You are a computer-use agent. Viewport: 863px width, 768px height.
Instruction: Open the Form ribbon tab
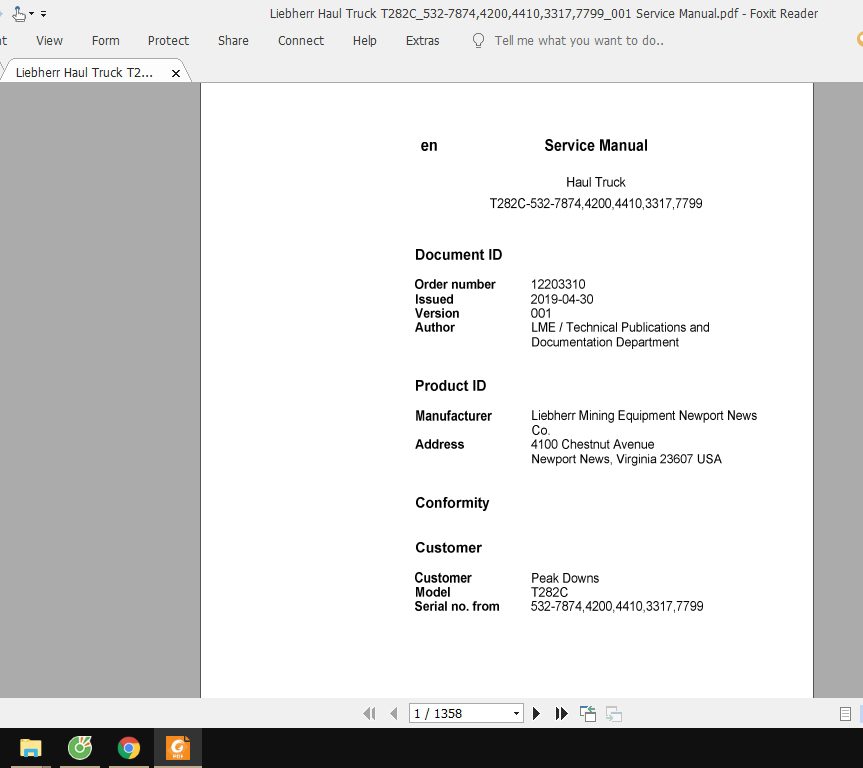click(x=106, y=41)
